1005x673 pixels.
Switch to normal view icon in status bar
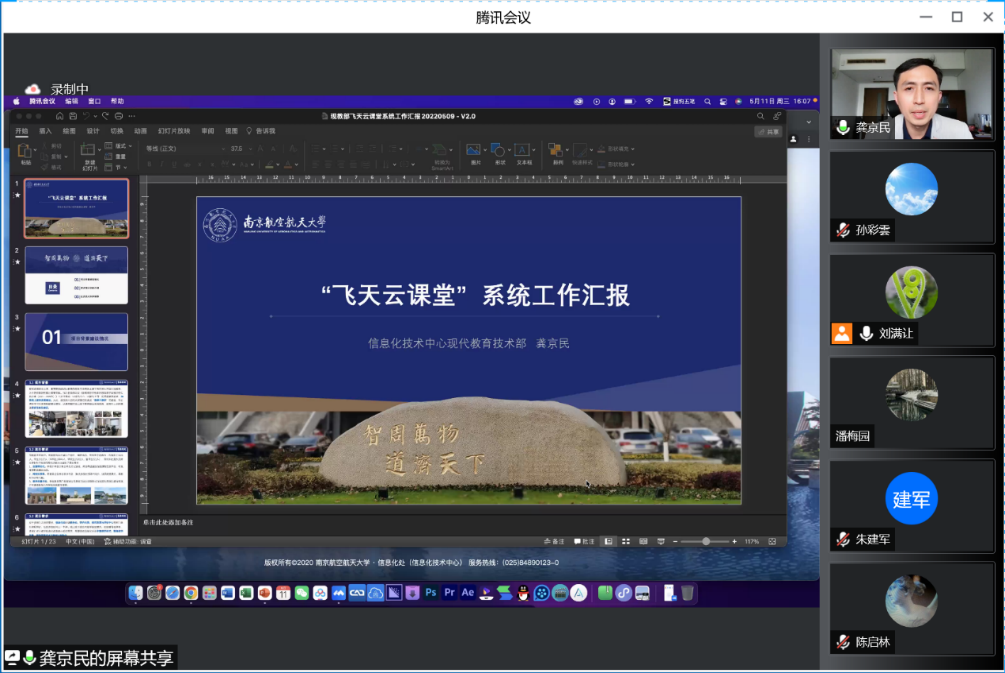[x=608, y=542]
